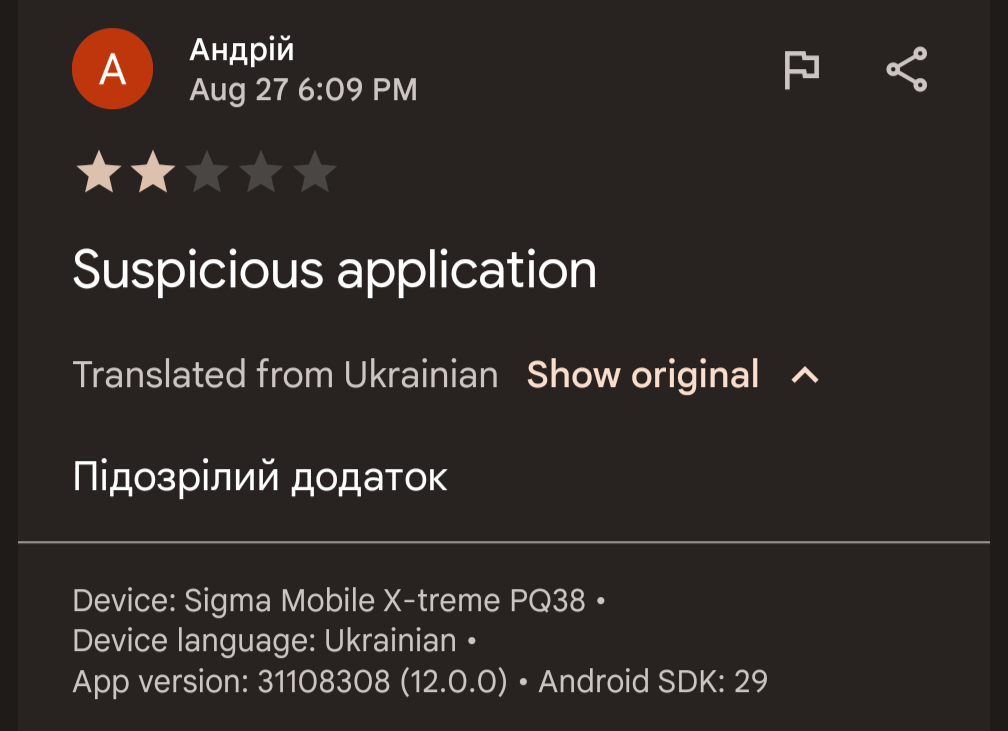Click the 'Device language: Ukrainian' line
Screen dimensions: 1008x731
[265, 641]
